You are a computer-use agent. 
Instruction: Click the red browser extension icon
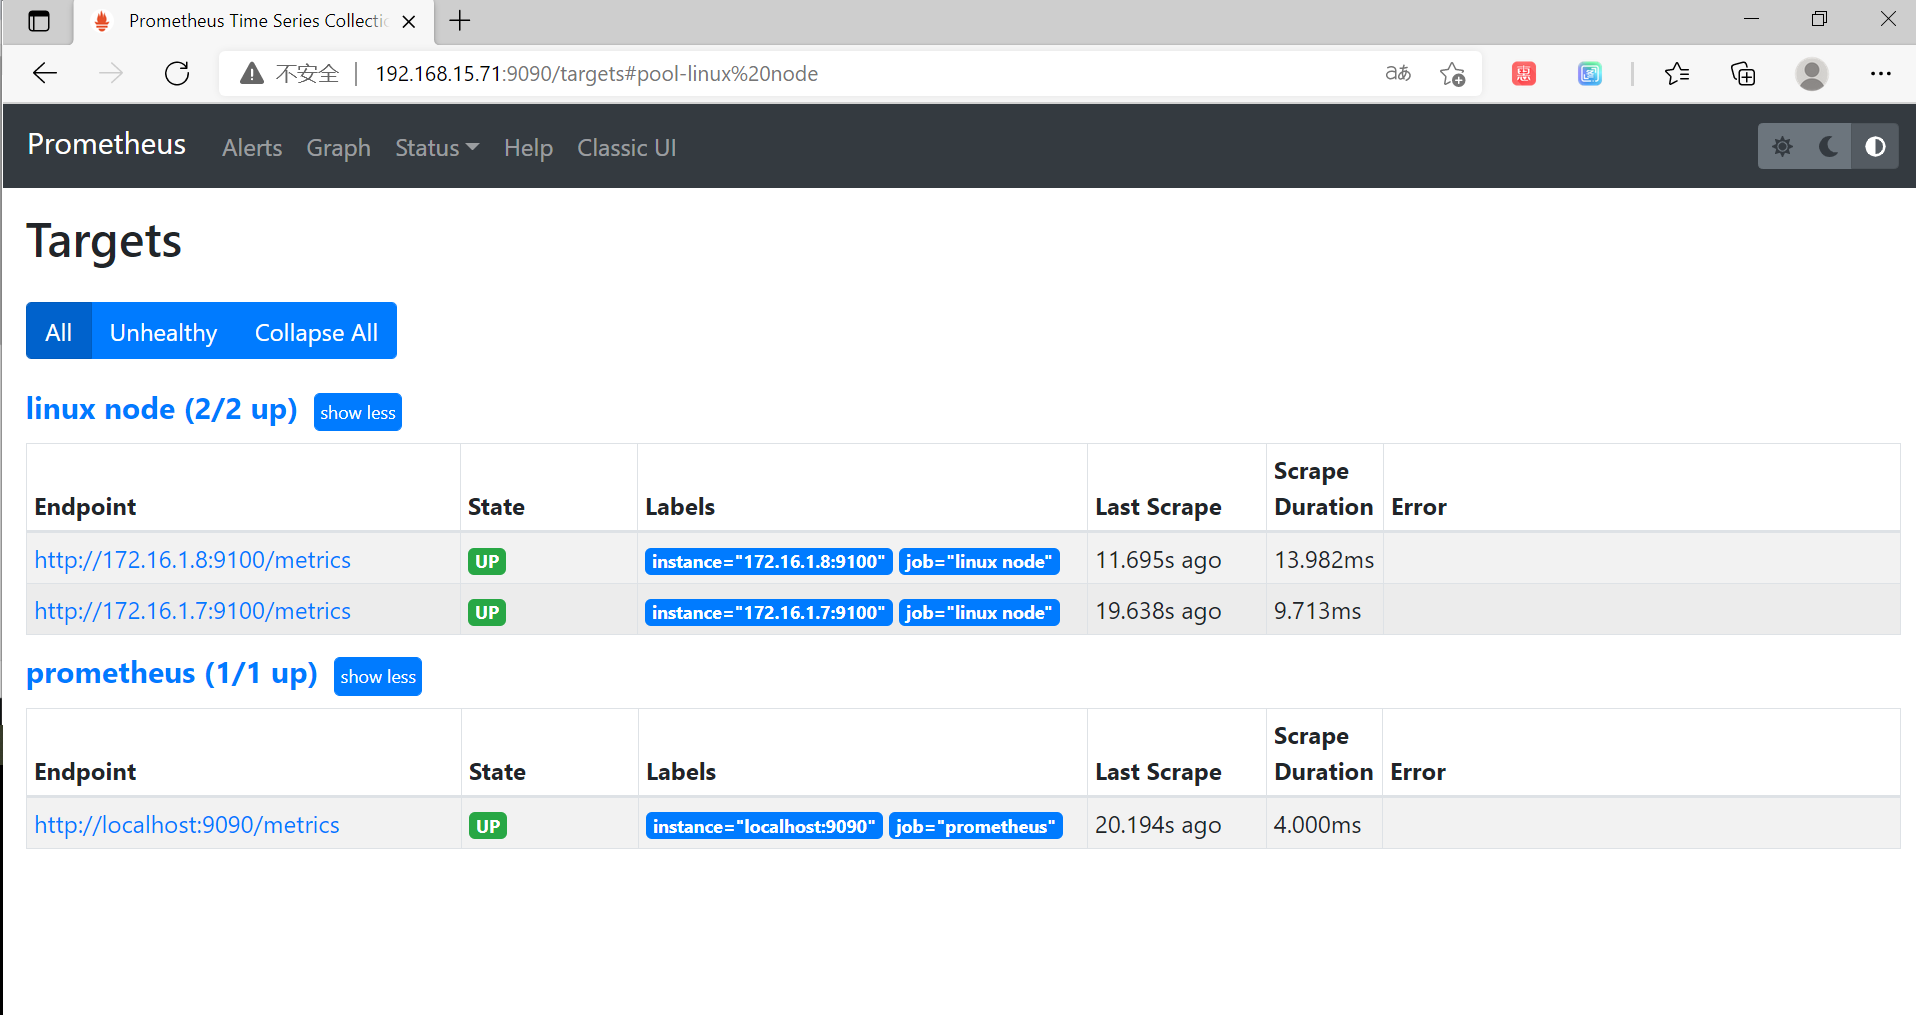1524,73
